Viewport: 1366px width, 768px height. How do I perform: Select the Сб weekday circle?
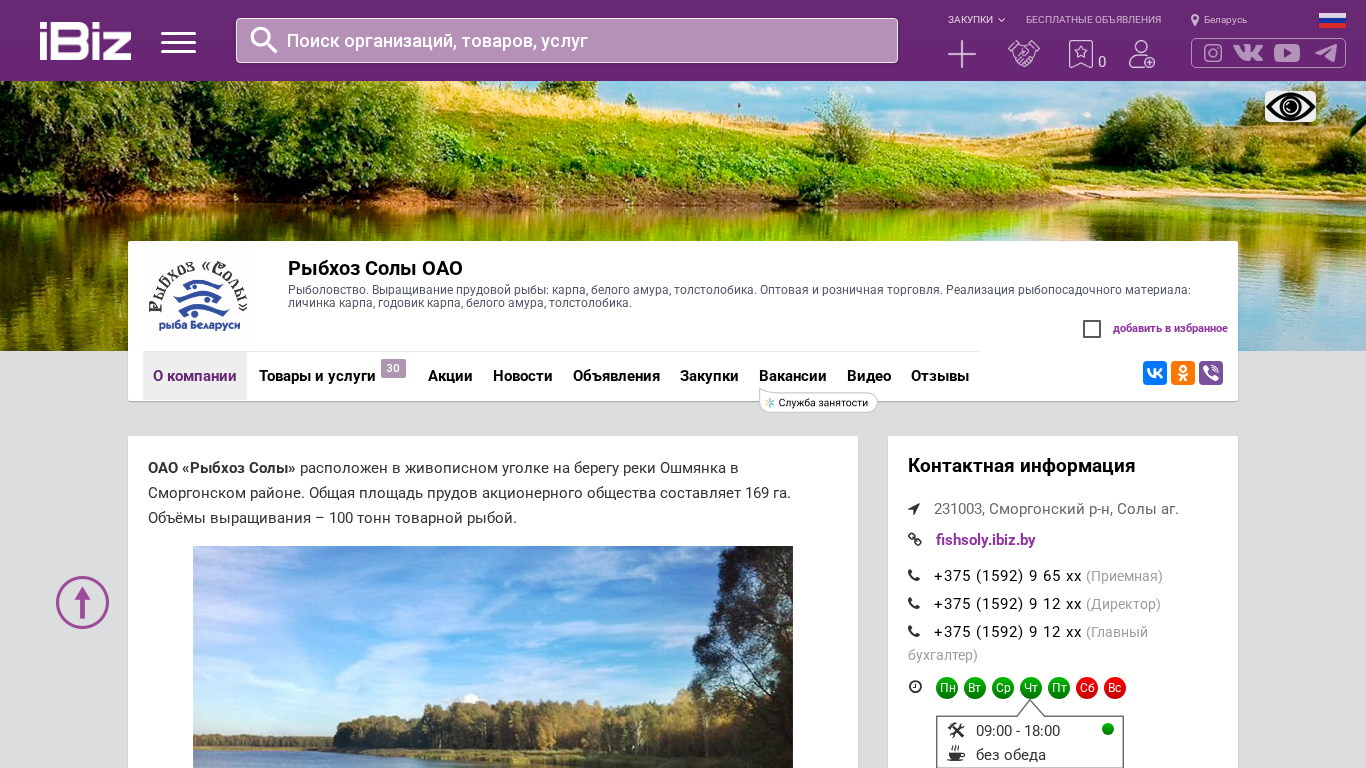pos(1087,688)
